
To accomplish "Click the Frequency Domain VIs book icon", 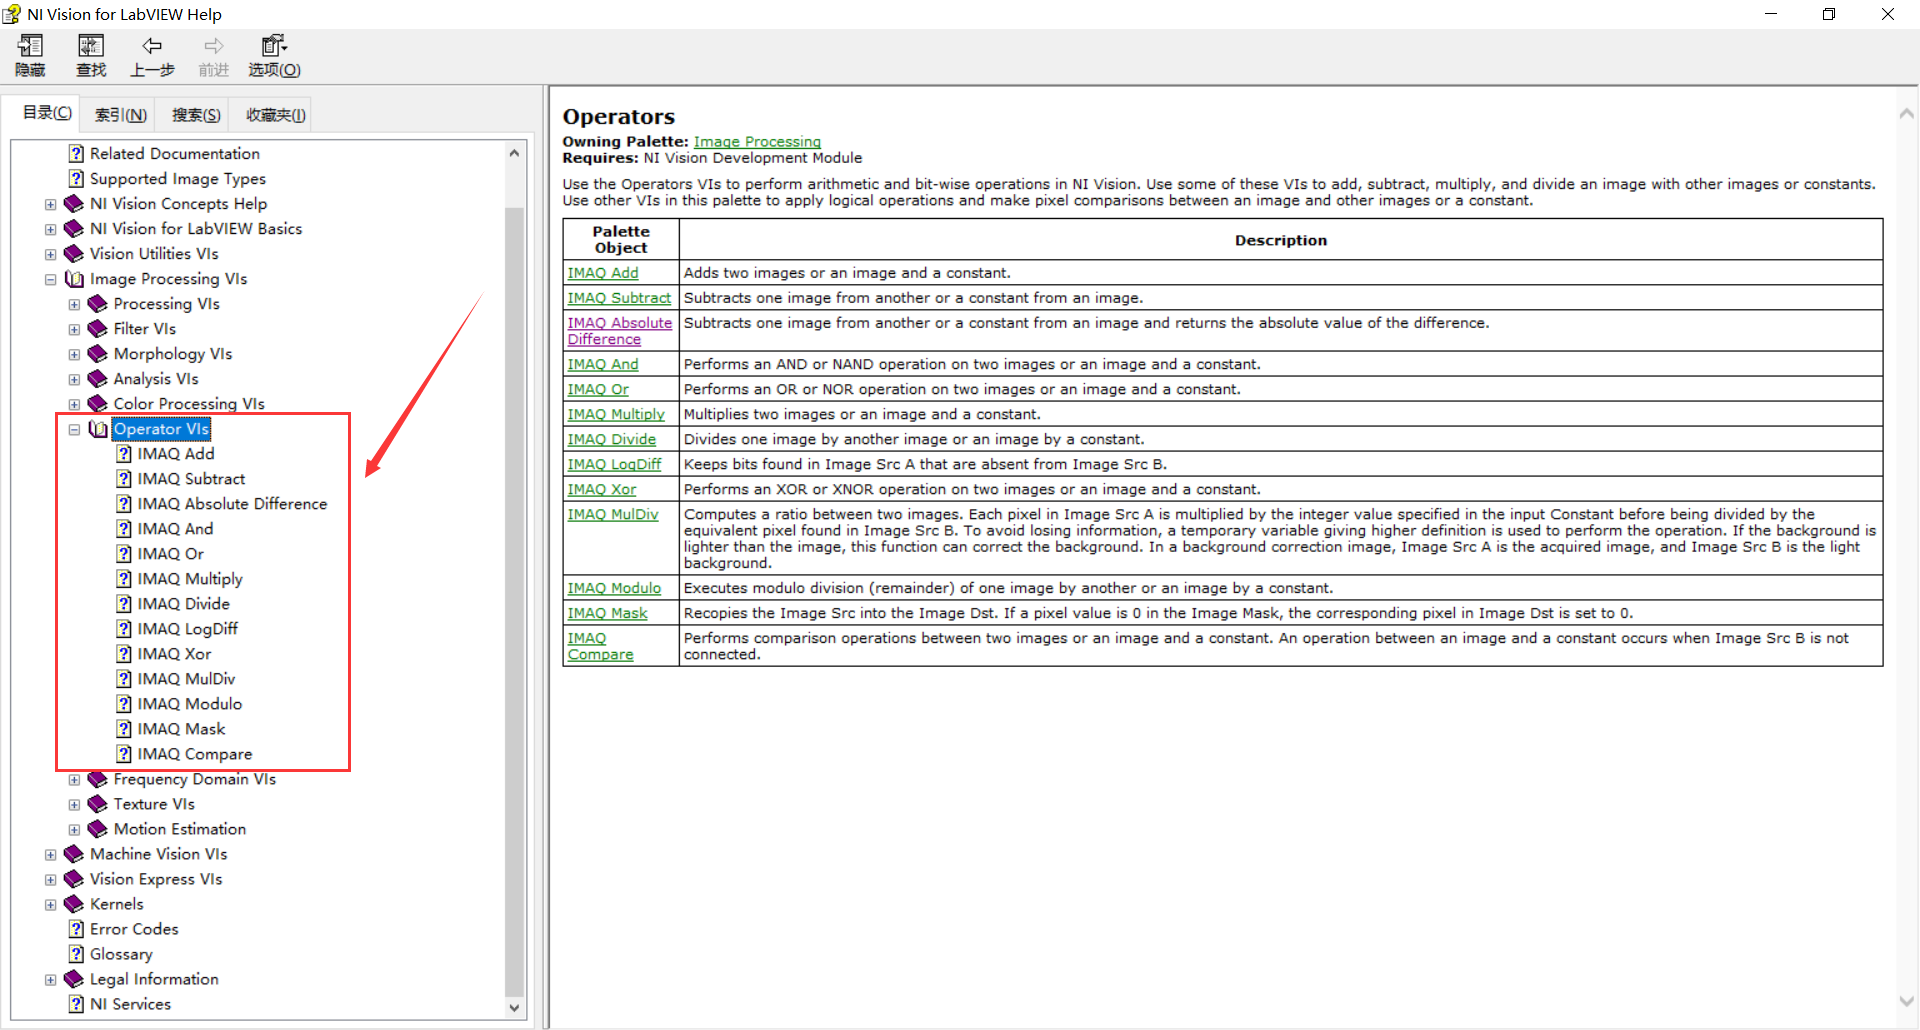I will tap(98, 779).
